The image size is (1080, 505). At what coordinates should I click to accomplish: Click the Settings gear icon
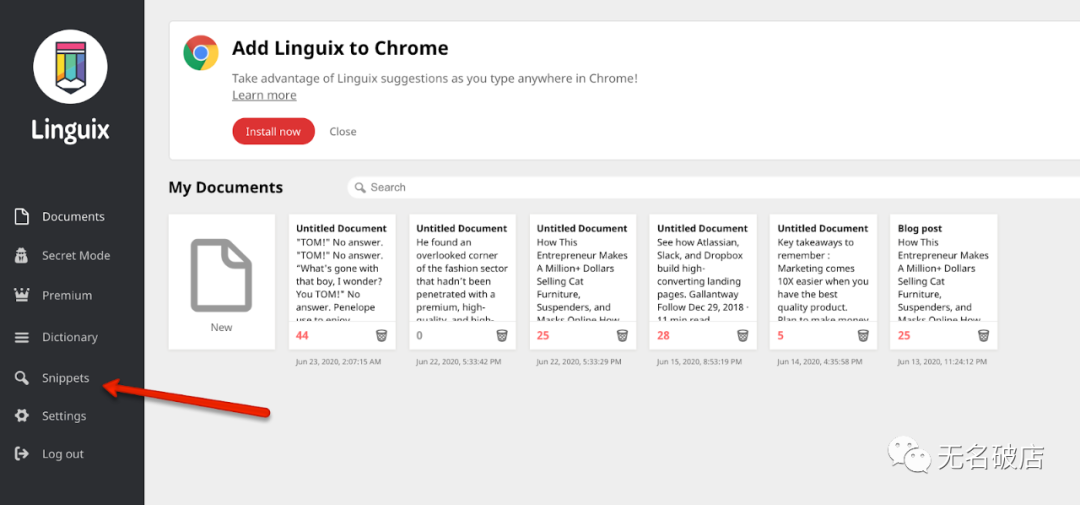(22, 415)
